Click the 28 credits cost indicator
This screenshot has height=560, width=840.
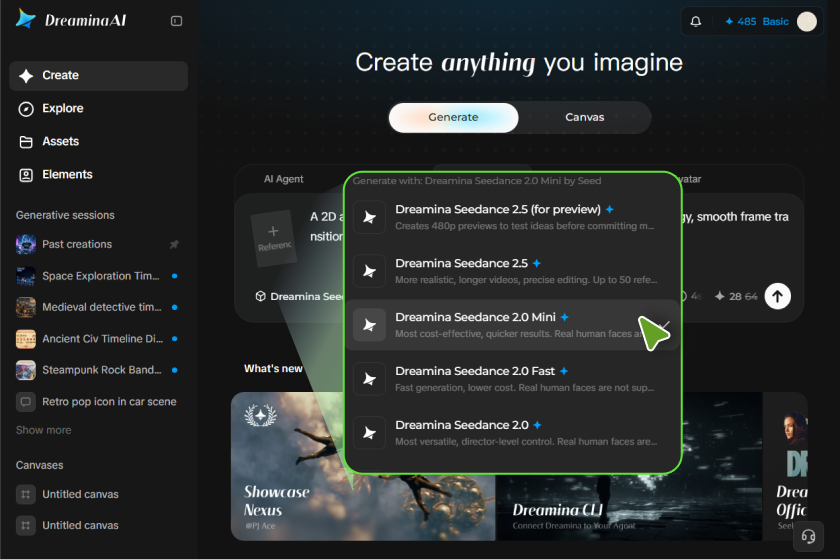coord(736,296)
